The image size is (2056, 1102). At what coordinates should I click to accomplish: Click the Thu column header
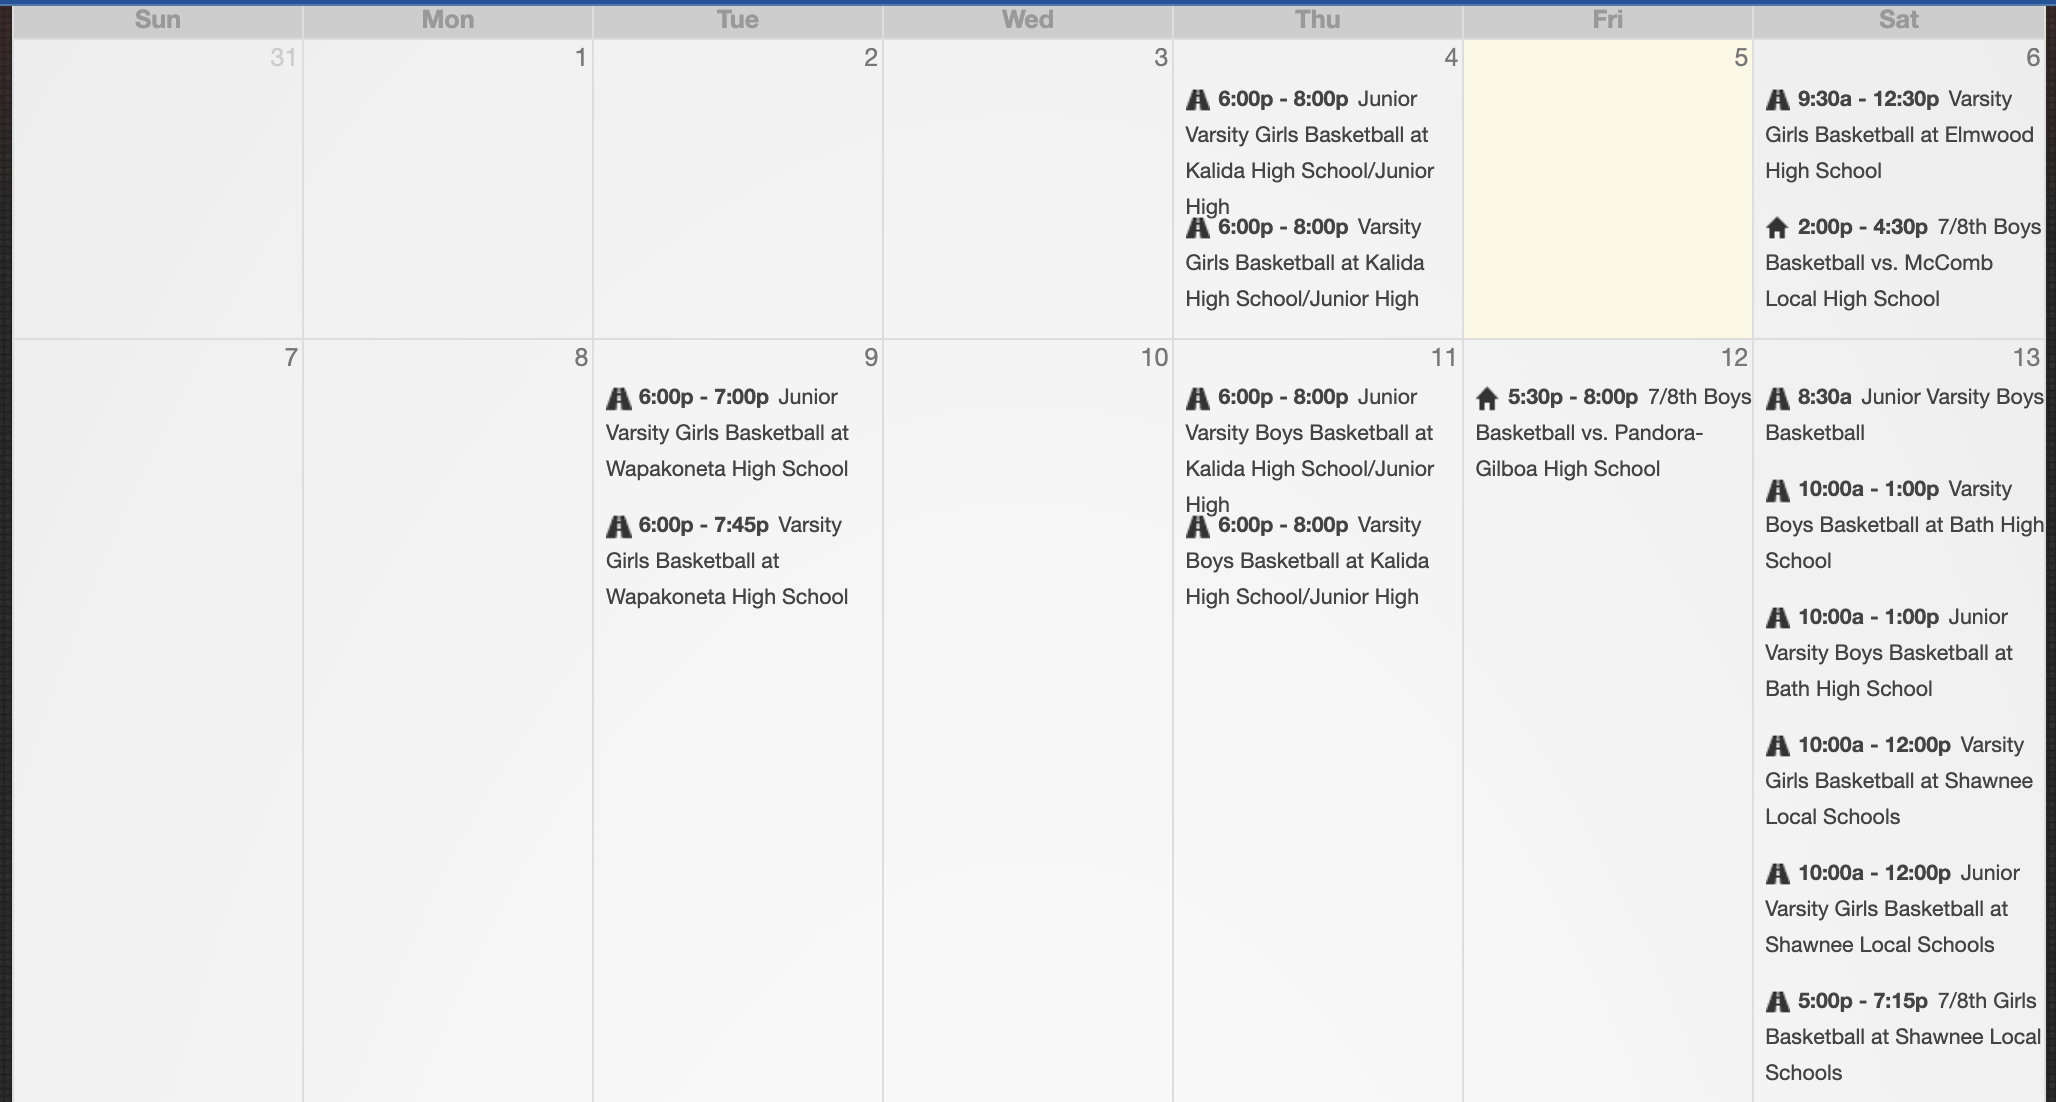1318,20
